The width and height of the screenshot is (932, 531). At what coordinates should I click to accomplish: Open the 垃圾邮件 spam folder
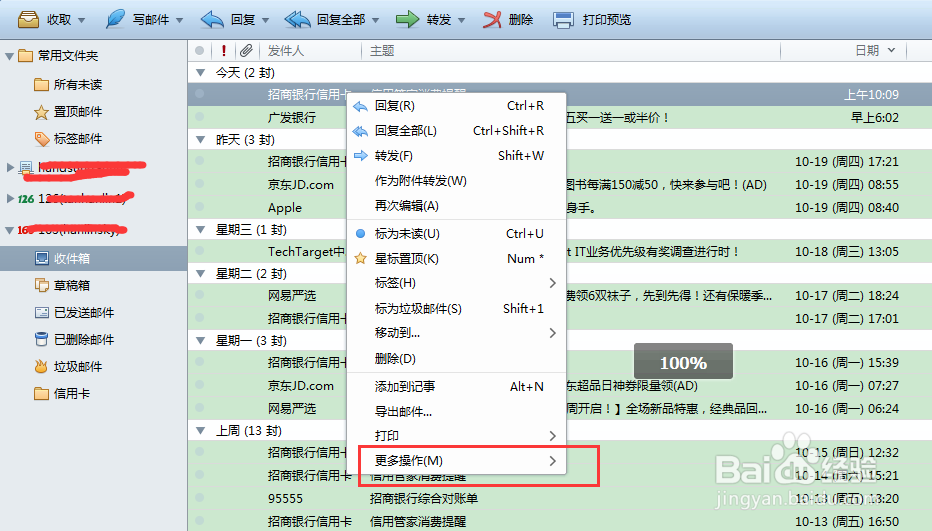point(68,366)
